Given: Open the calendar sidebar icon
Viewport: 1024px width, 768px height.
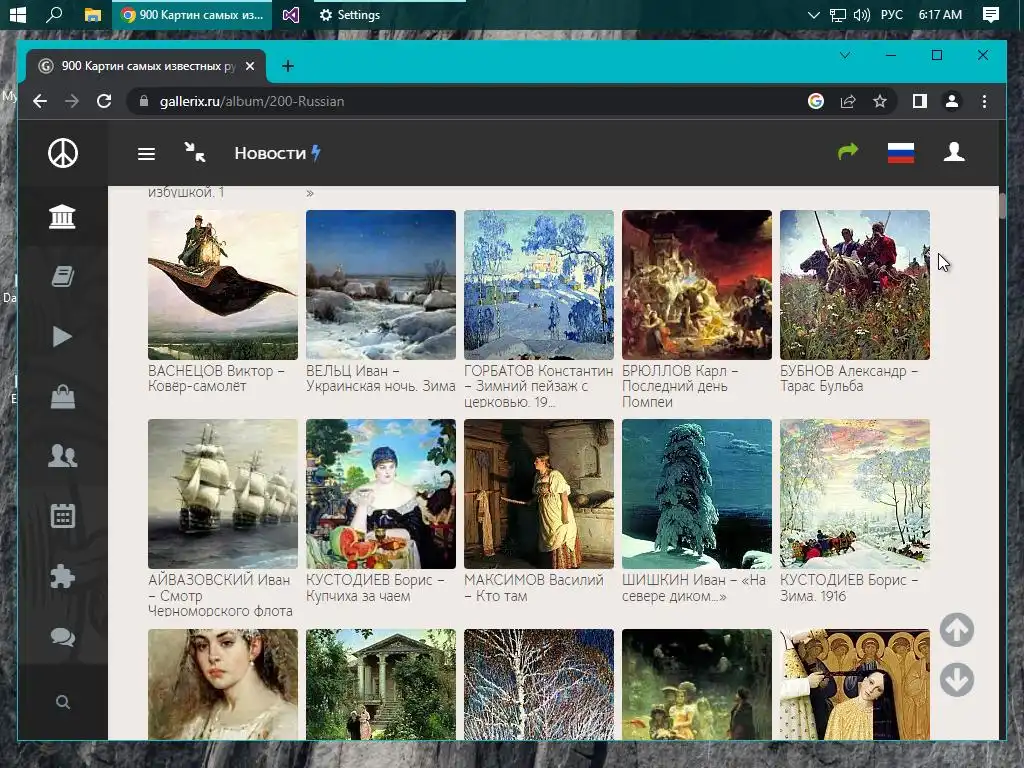Looking at the screenshot, I should pyautogui.click(x=63, y=515).
